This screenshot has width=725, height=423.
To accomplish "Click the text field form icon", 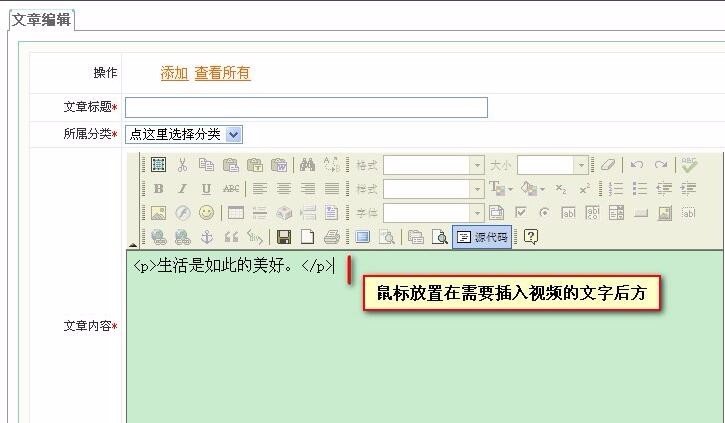I will [x=568, y=213].
